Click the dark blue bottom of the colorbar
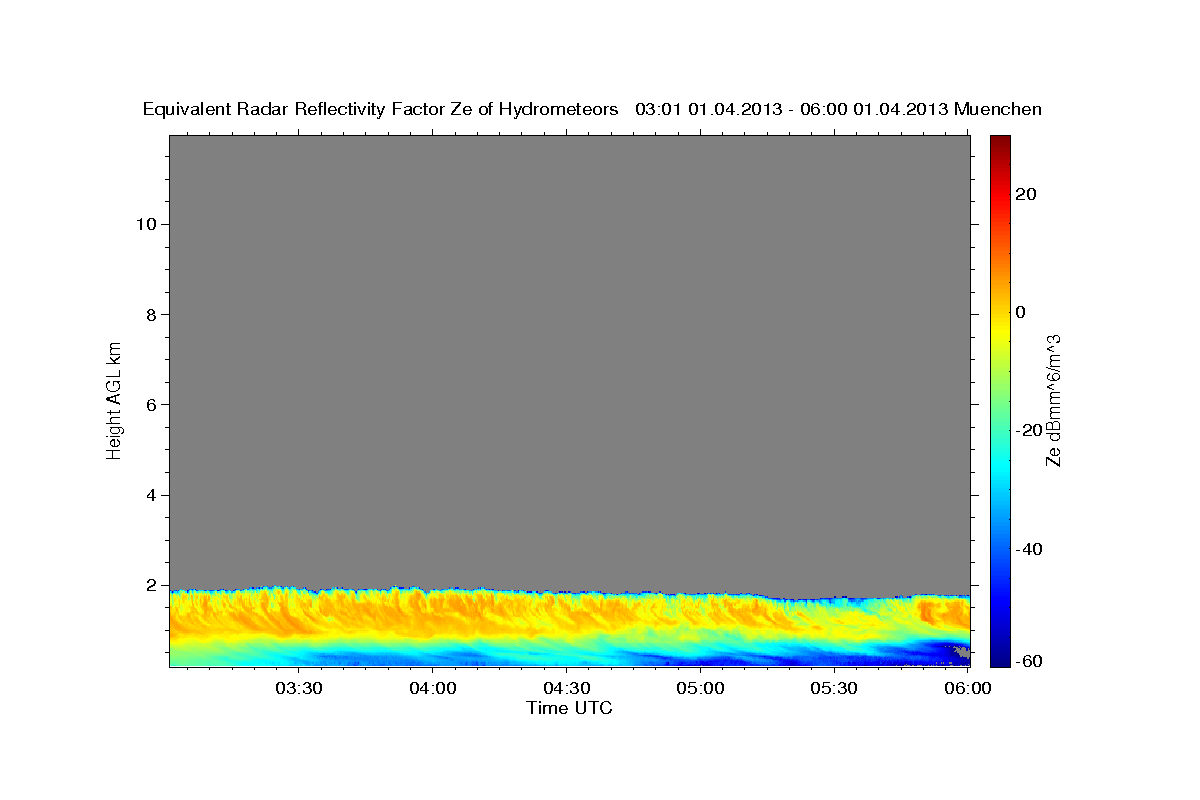 point(1000,658)
